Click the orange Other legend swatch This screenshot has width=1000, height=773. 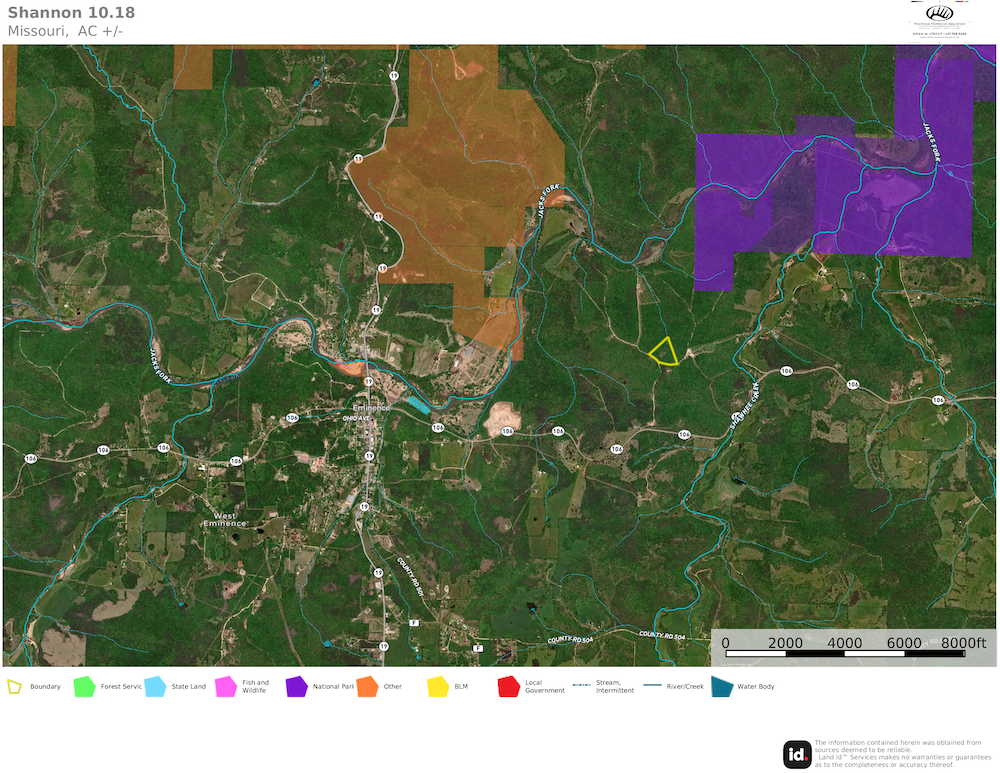(x=367, y=687)
